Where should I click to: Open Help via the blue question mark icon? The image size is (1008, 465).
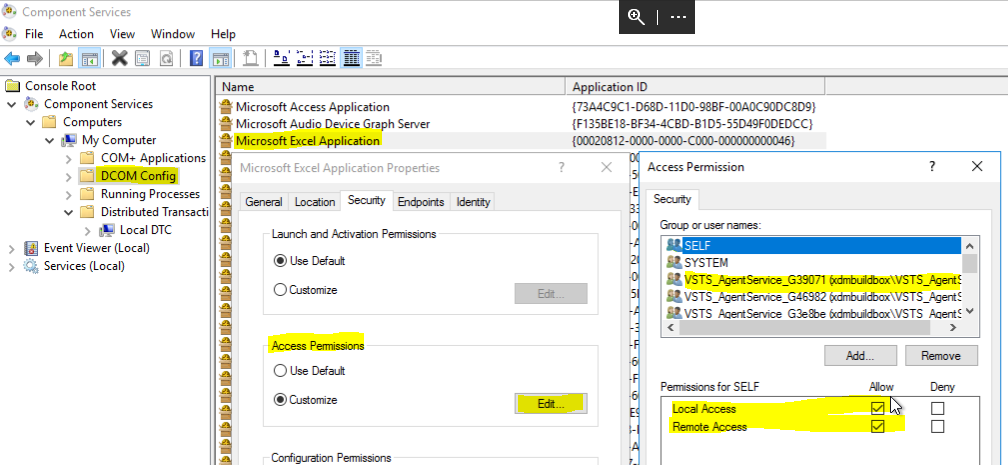pyautogui.click(x=197, y=59)
